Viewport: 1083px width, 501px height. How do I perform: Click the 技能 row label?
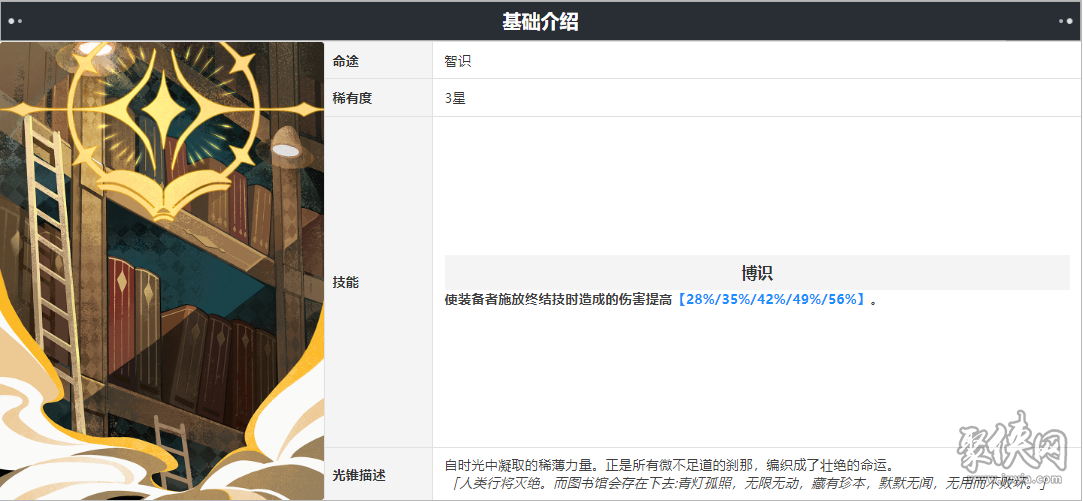point(346,282)
